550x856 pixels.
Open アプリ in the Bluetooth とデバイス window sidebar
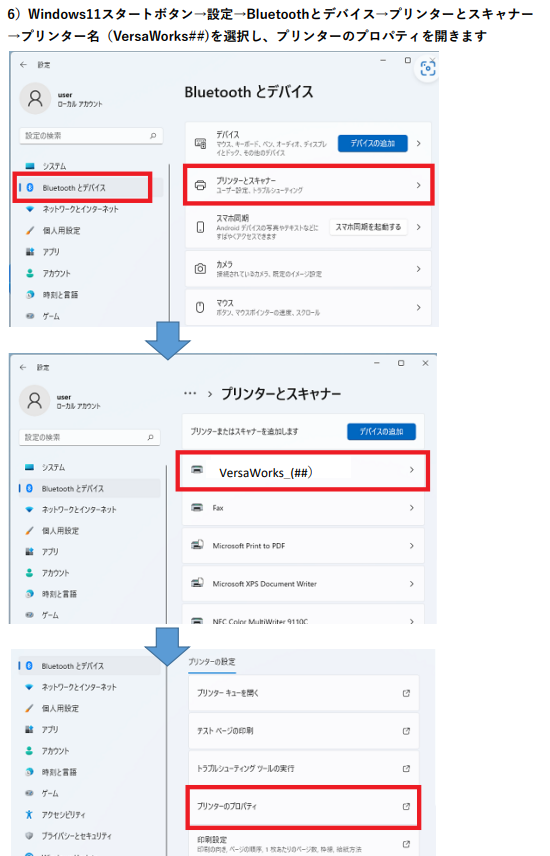point(44,252)
